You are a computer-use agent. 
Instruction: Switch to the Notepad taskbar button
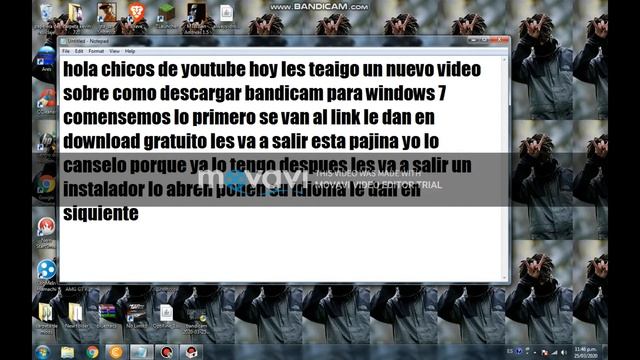pyautogui.click(x=141, y=352)
